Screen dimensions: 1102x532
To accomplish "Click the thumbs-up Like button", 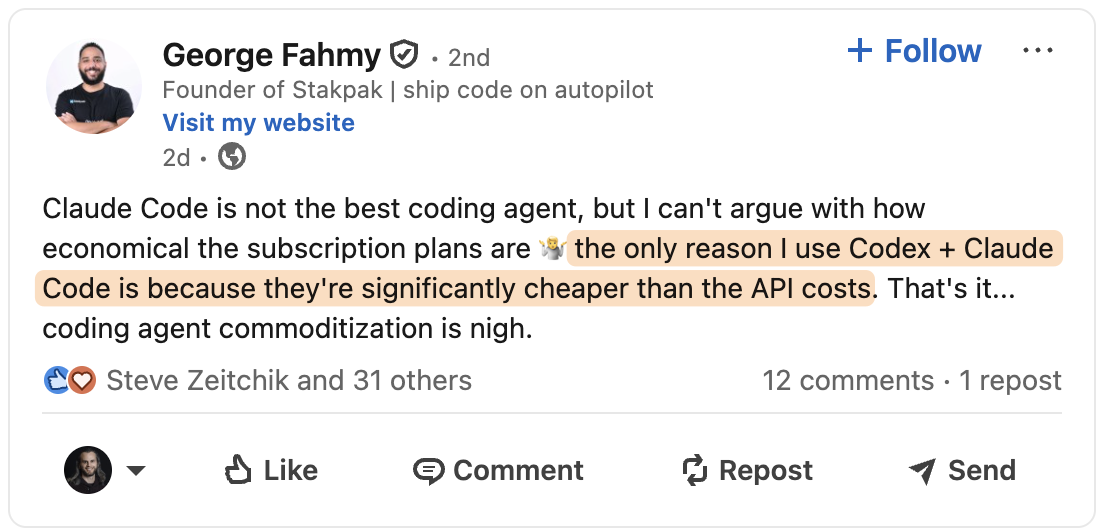I will point(271,470).
